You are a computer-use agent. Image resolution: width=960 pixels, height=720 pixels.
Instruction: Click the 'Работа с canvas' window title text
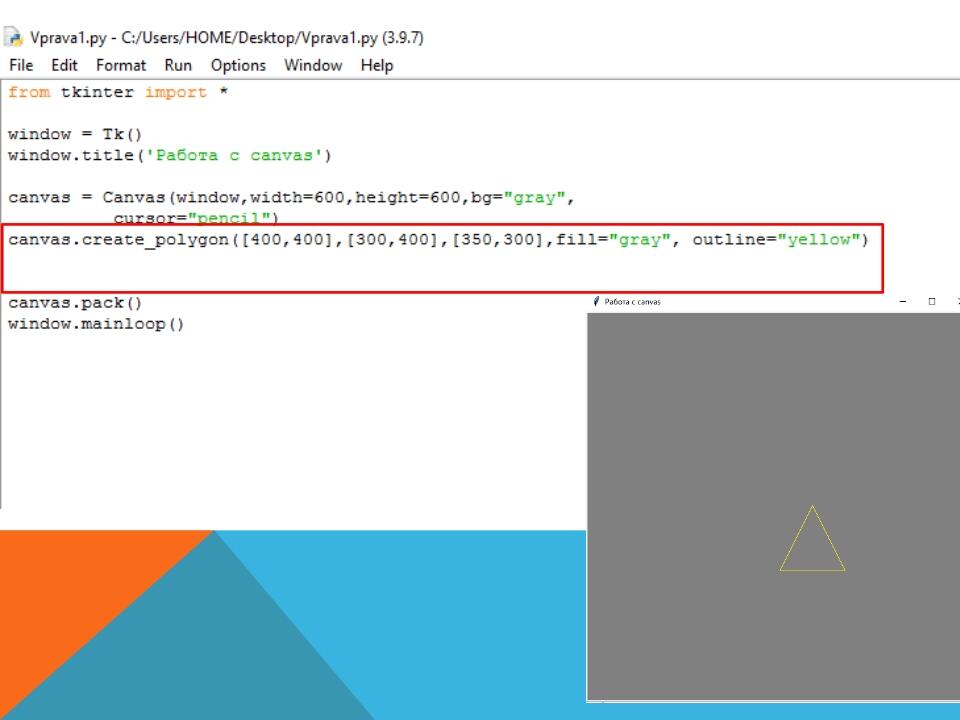tap(633, 301)
